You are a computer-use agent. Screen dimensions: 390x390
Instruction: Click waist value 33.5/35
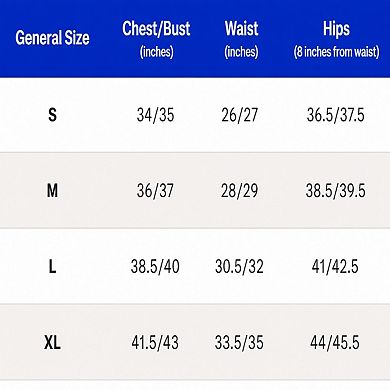239,342
